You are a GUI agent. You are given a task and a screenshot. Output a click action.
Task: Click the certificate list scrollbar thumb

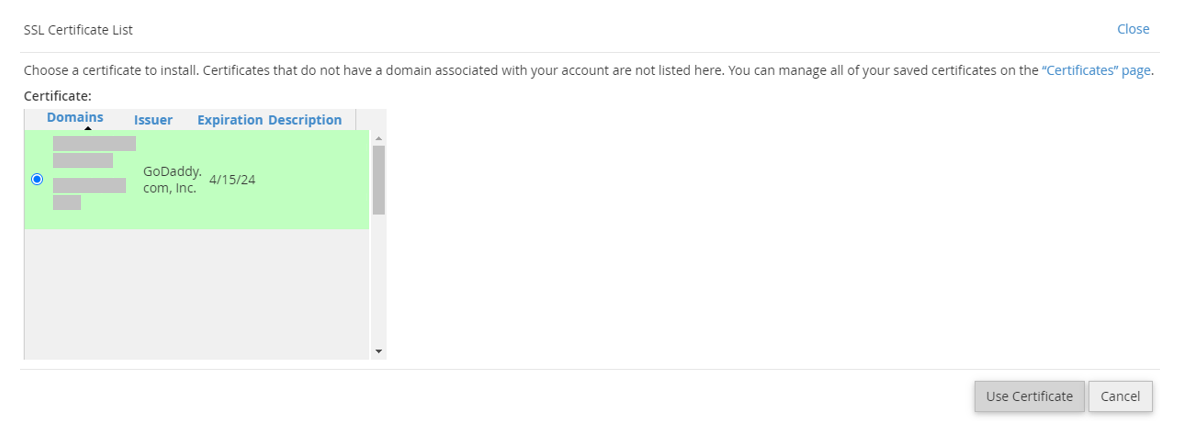[x=378, y=180]
